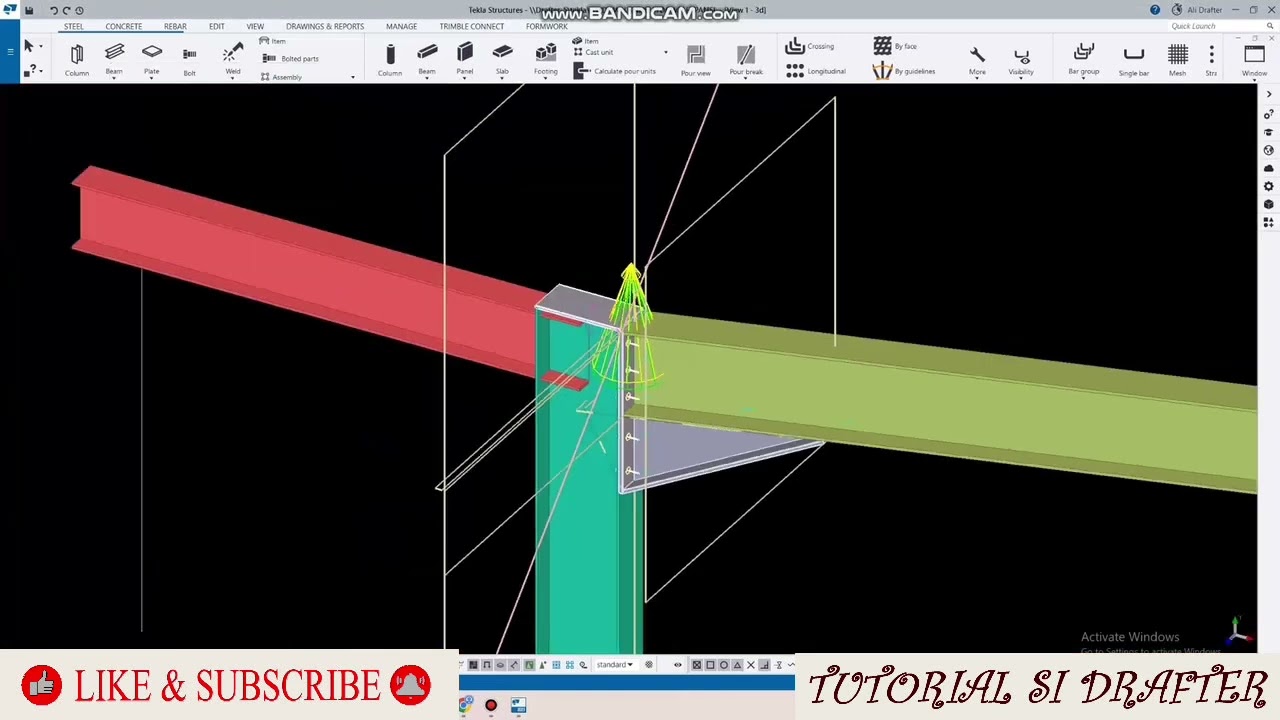Viewport: 1280px width, 720px height.
Task: Click Calculate pour units
Action: point(615,71)
